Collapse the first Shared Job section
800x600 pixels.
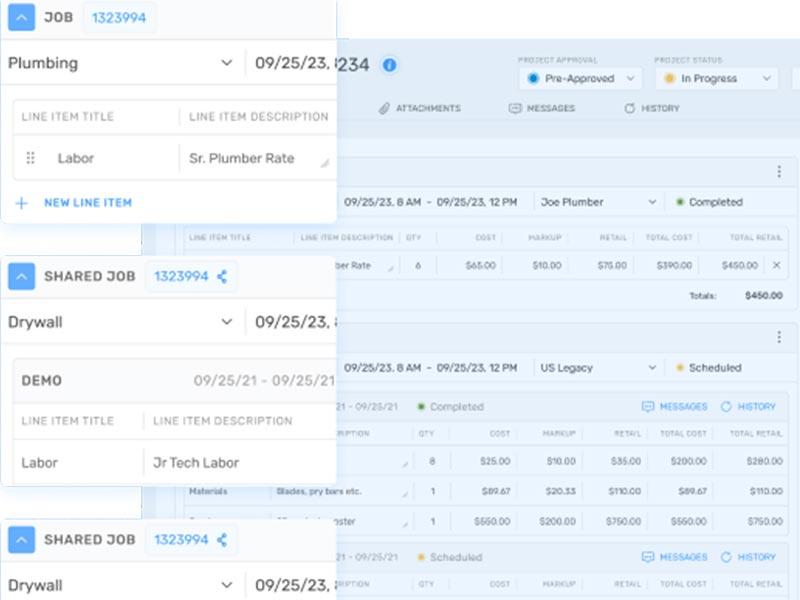pyautogui.click(x=21, y=277)
